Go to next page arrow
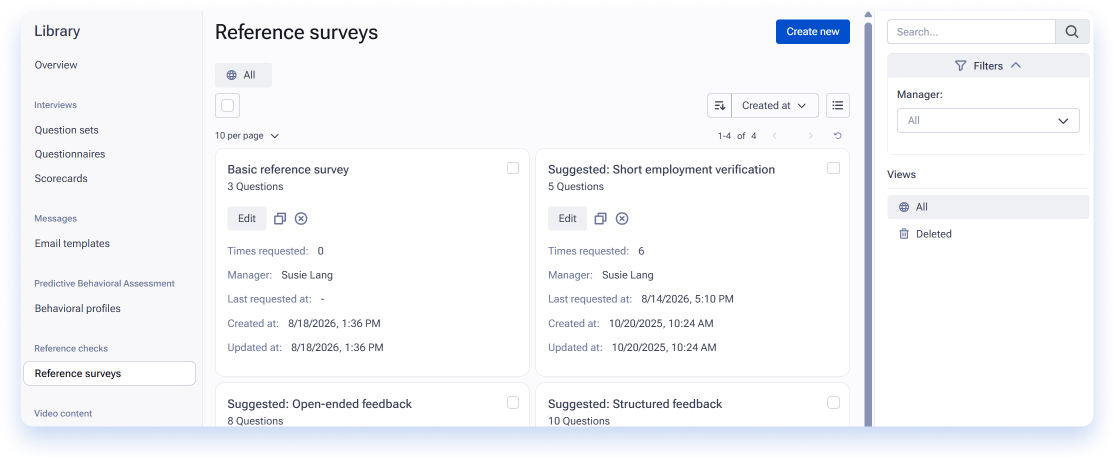Image resolution: width=1120 pixels, height=457 pixels. tap(810, 136)
